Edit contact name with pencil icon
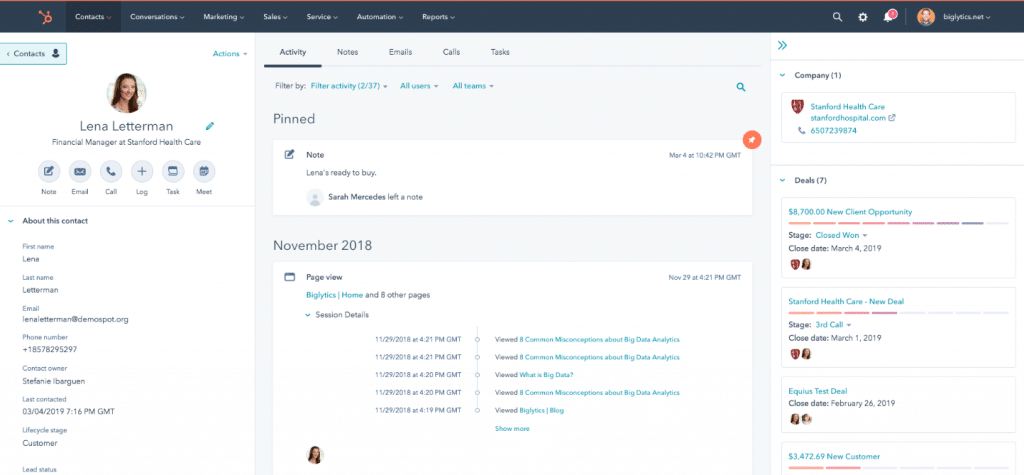Screen dimensions: 1024x475 (210, 127)
